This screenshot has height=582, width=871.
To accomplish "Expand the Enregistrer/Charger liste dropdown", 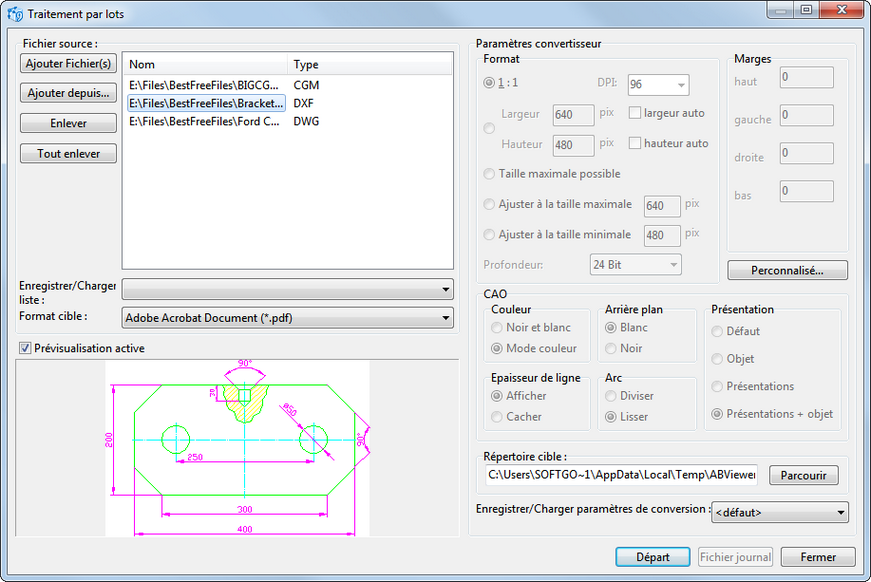I will click(287, 290).
